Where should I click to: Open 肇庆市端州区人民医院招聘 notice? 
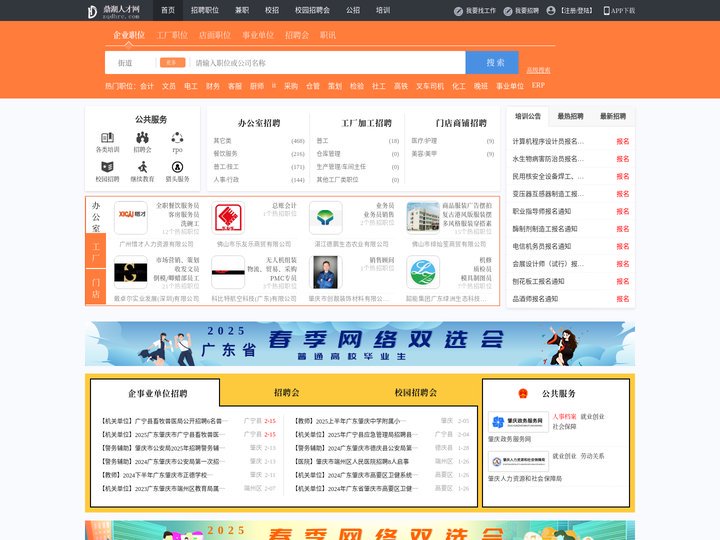click(352, 461)
